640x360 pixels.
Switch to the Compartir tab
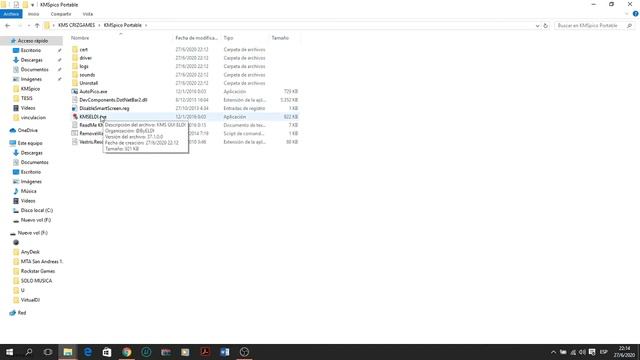point(61,14)
